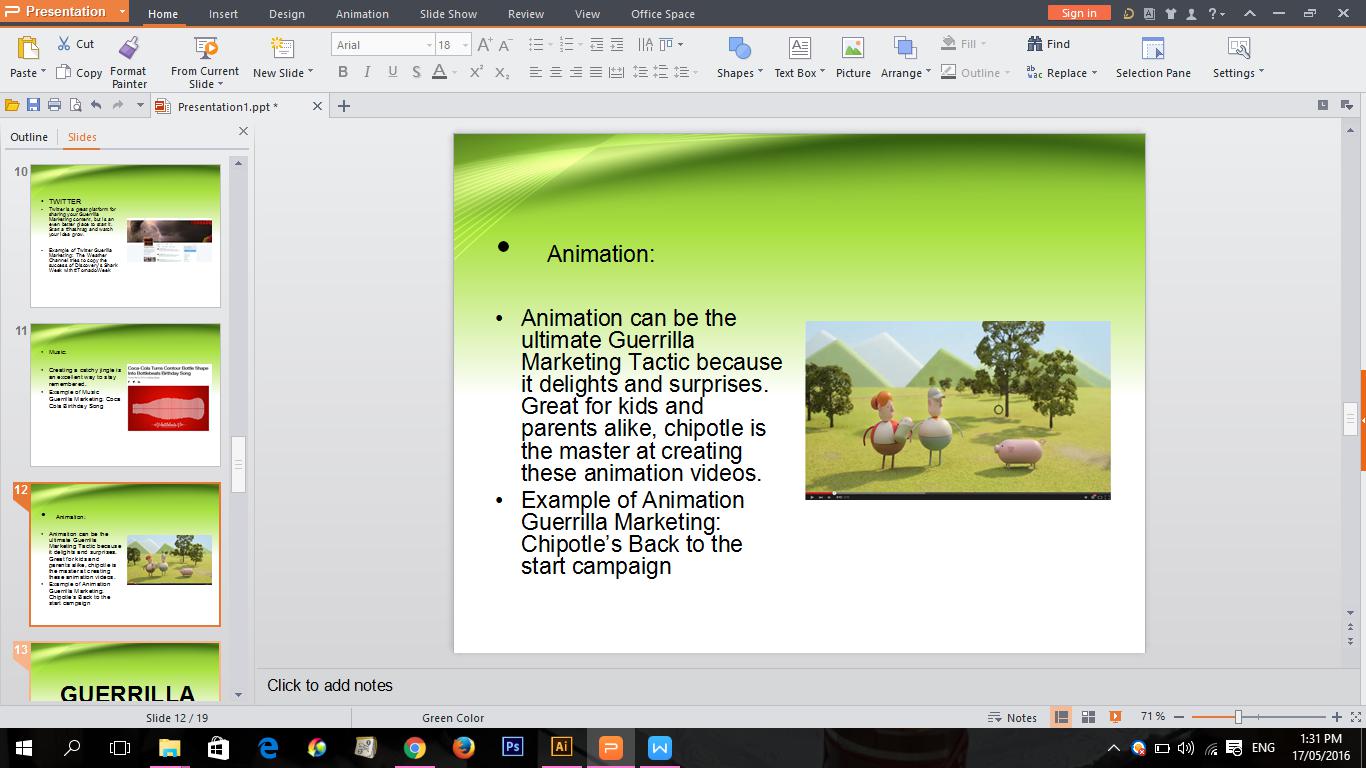The image size is (1366, 768).
Task: Open Settings in the ribbon
Action: pyautogui.click(x=1238, y=57)
